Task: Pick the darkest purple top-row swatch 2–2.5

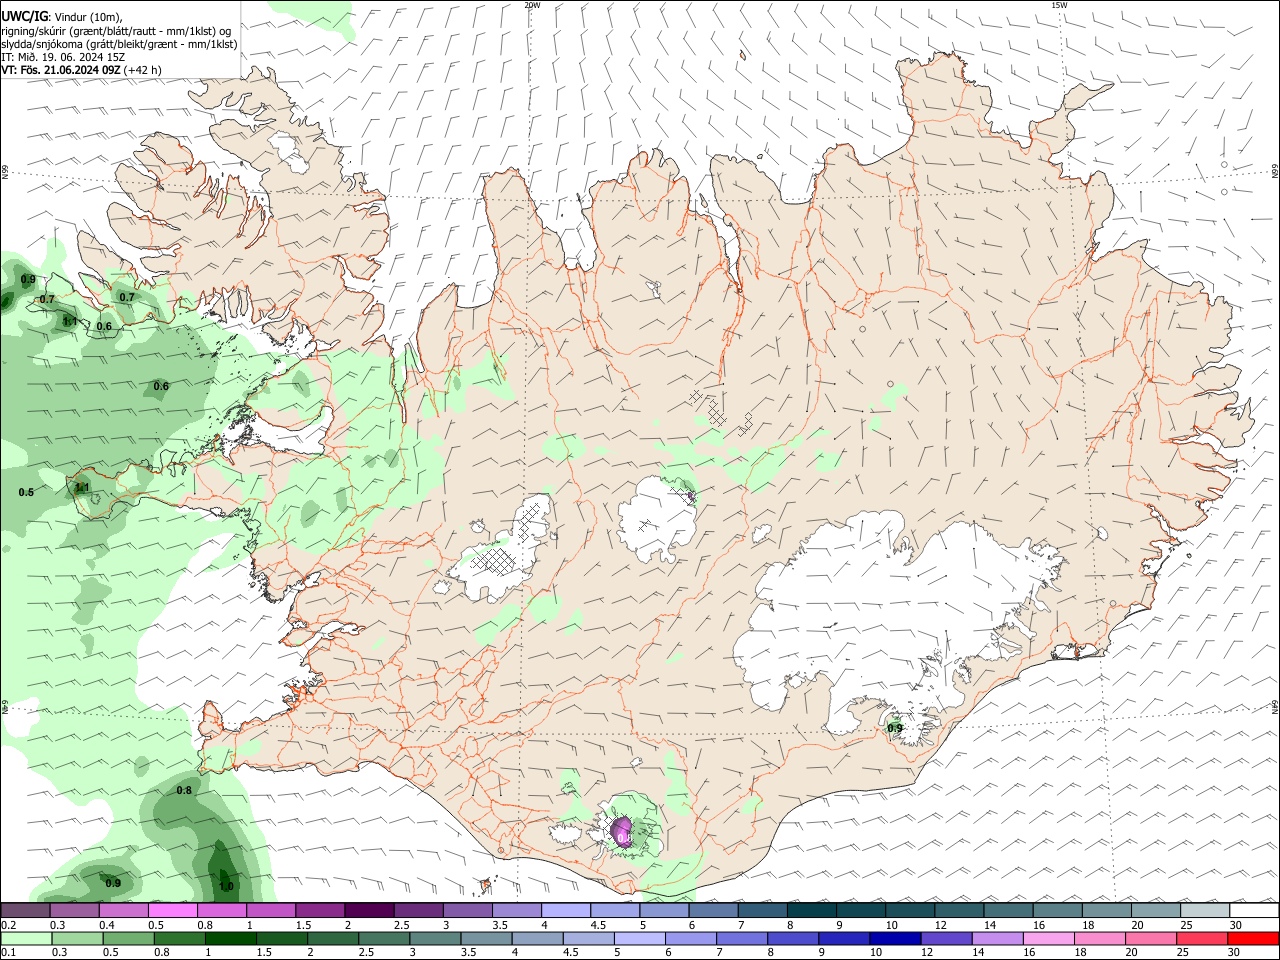Action: click(x=369, y=910)
